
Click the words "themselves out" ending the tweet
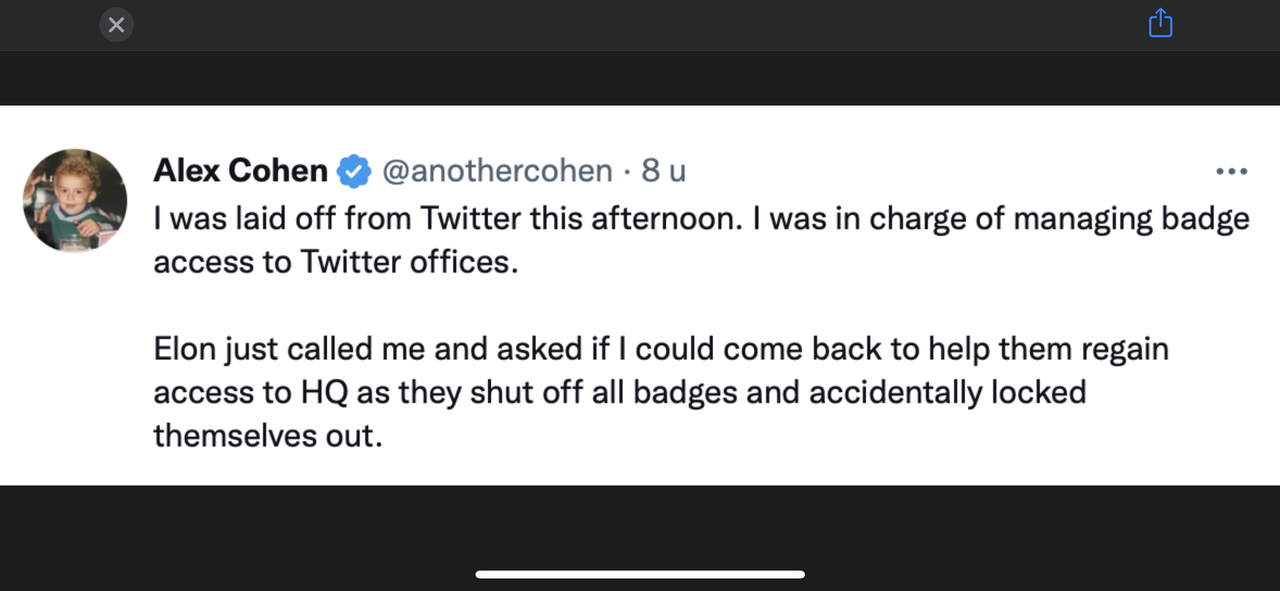coord(267,436)
